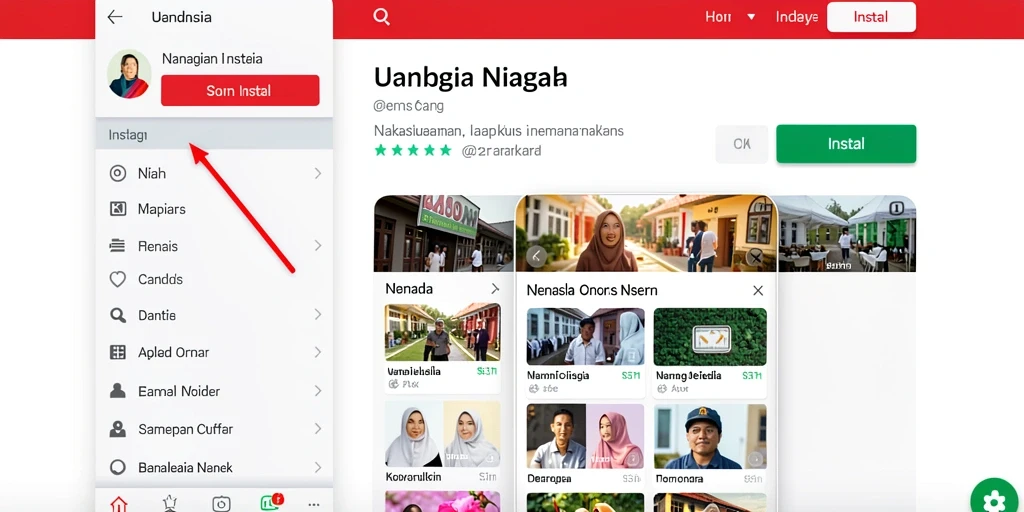Open the camera icon in bottom bar
Viewport: 1024px width, 512px height.
point(221,504)
